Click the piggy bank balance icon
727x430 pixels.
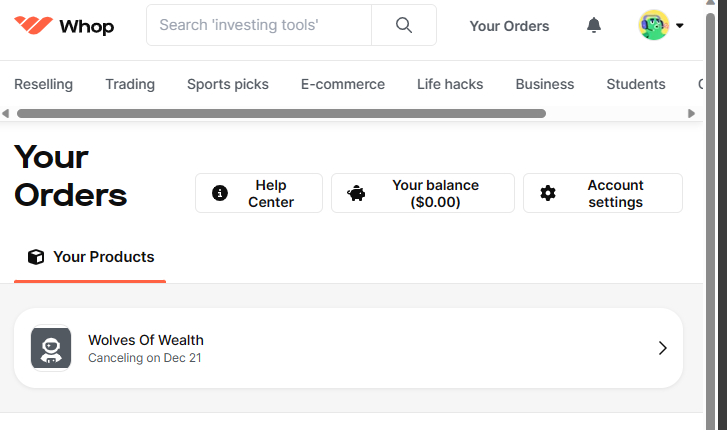357,193
